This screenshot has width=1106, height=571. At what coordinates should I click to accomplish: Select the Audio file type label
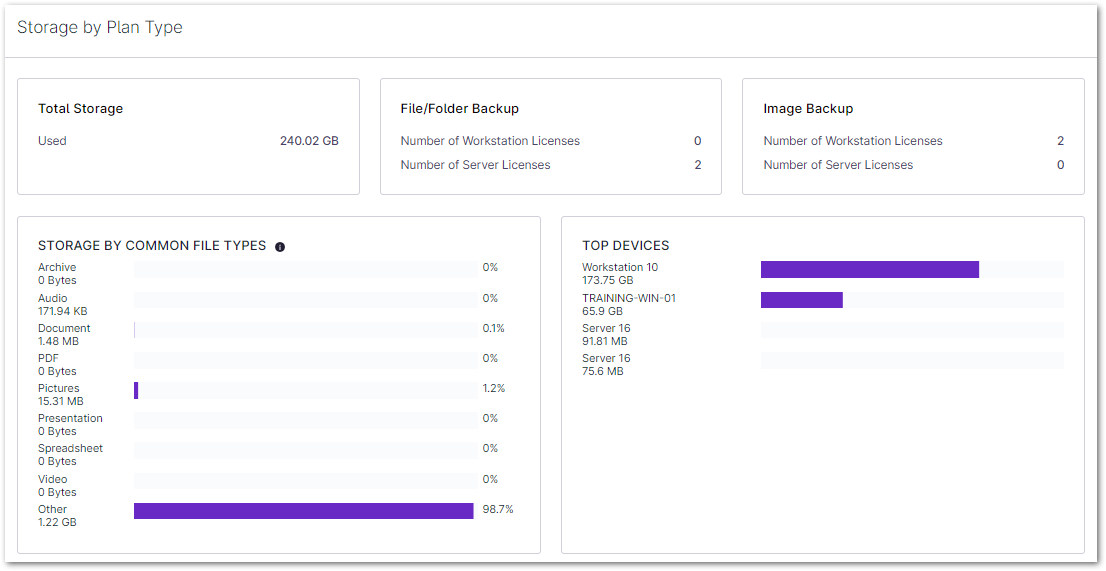tap(53, 298)
